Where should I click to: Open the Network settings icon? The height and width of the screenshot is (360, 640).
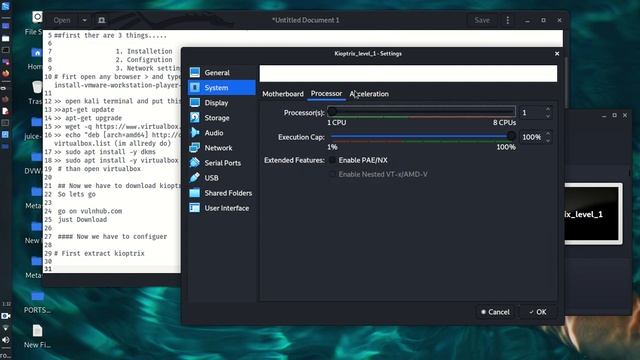point(195,148)
